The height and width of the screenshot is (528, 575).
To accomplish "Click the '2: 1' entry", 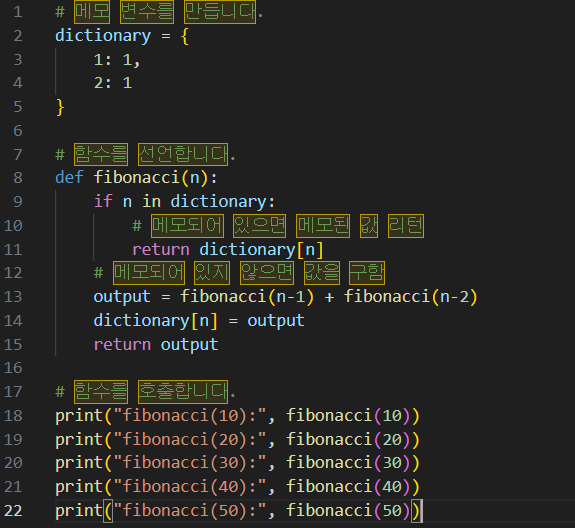I will 113,83.
